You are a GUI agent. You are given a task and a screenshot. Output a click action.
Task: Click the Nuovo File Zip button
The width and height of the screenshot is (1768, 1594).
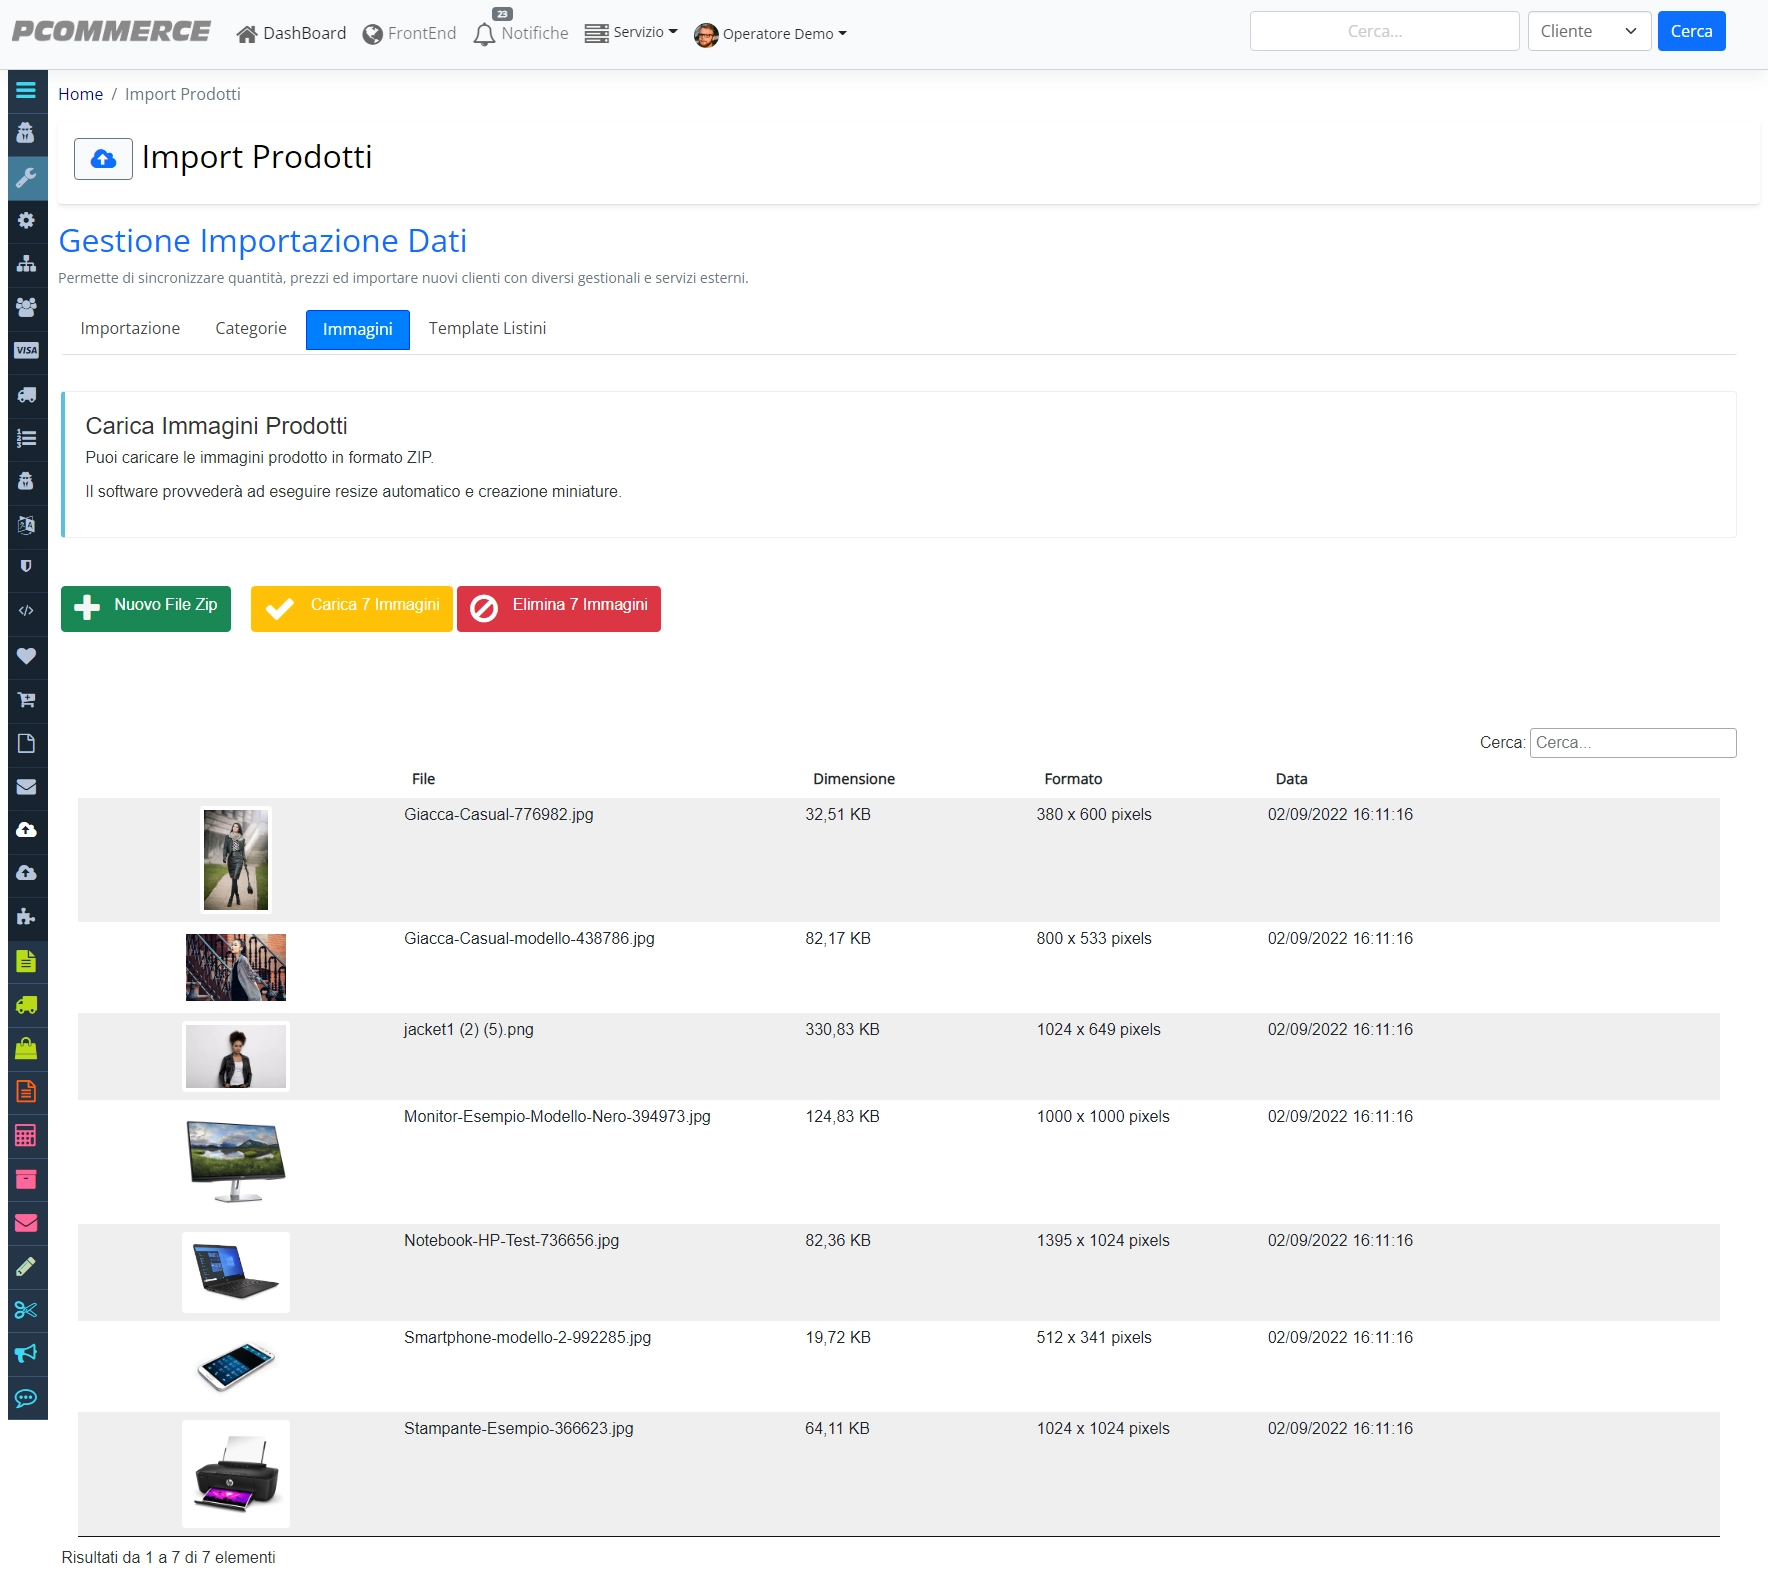click(x=146, y=609)
